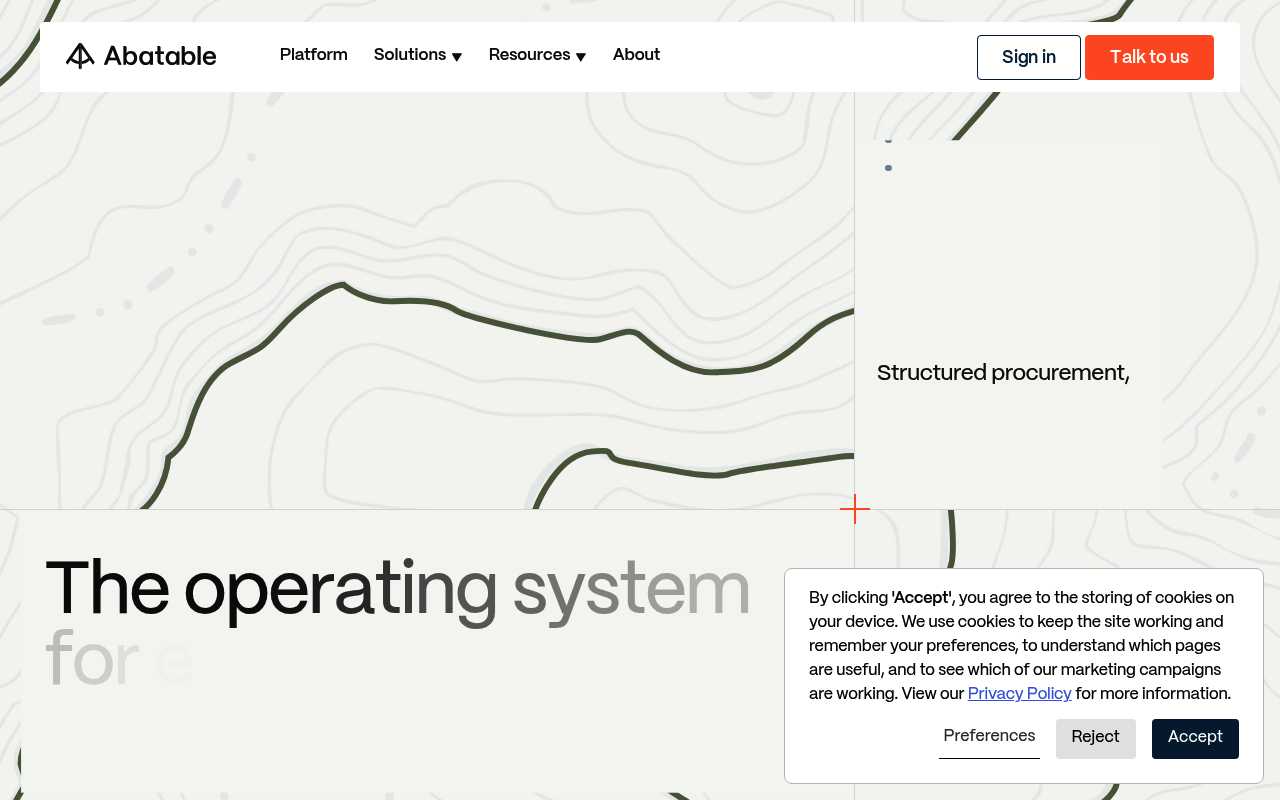
Task: Open the Platform page
Action: [x=314, y=55]
